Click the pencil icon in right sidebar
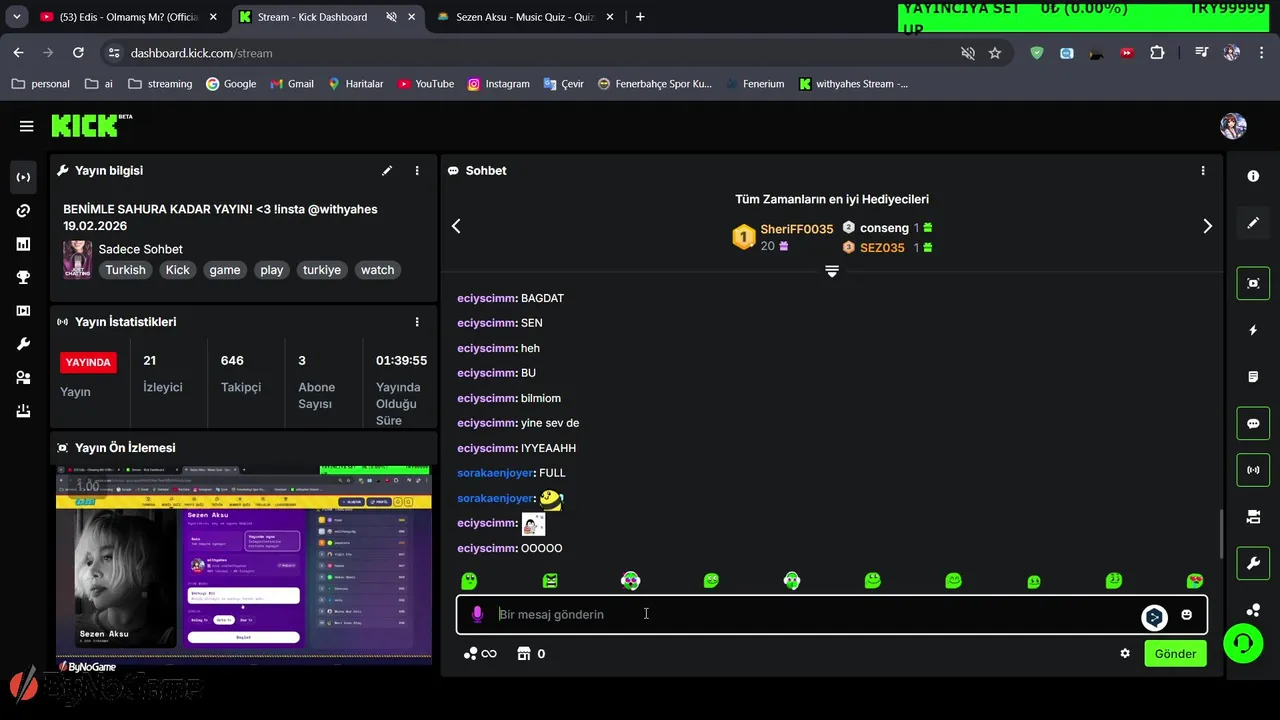Image resolution: width=1280 pixels, height=720 pixels. [x=1253, y=223]
